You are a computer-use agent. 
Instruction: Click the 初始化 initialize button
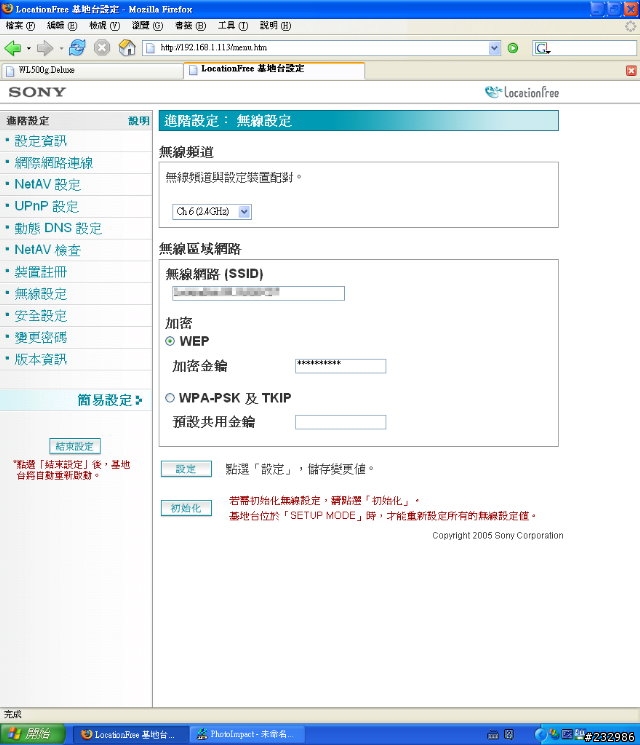(186, 508)
